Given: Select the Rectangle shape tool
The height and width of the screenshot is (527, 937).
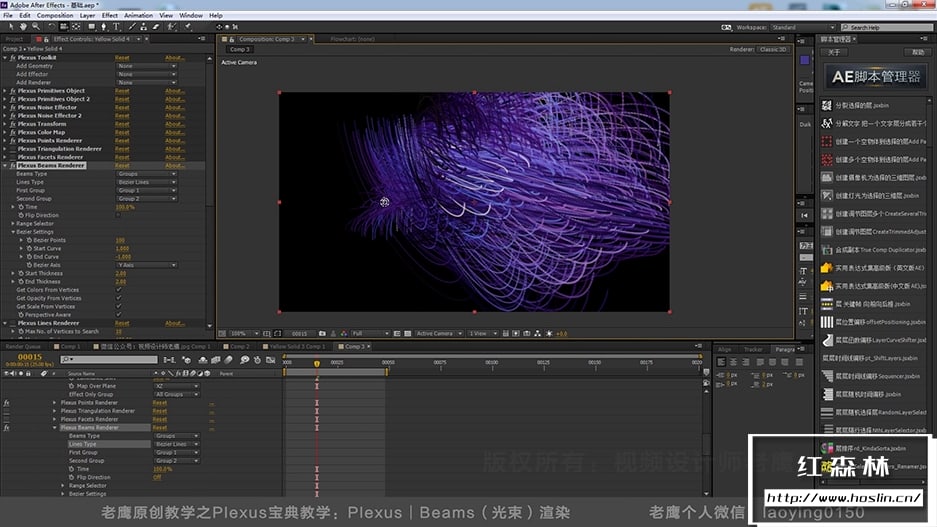Looking at the screenshot, I should (x=91, y=27).
